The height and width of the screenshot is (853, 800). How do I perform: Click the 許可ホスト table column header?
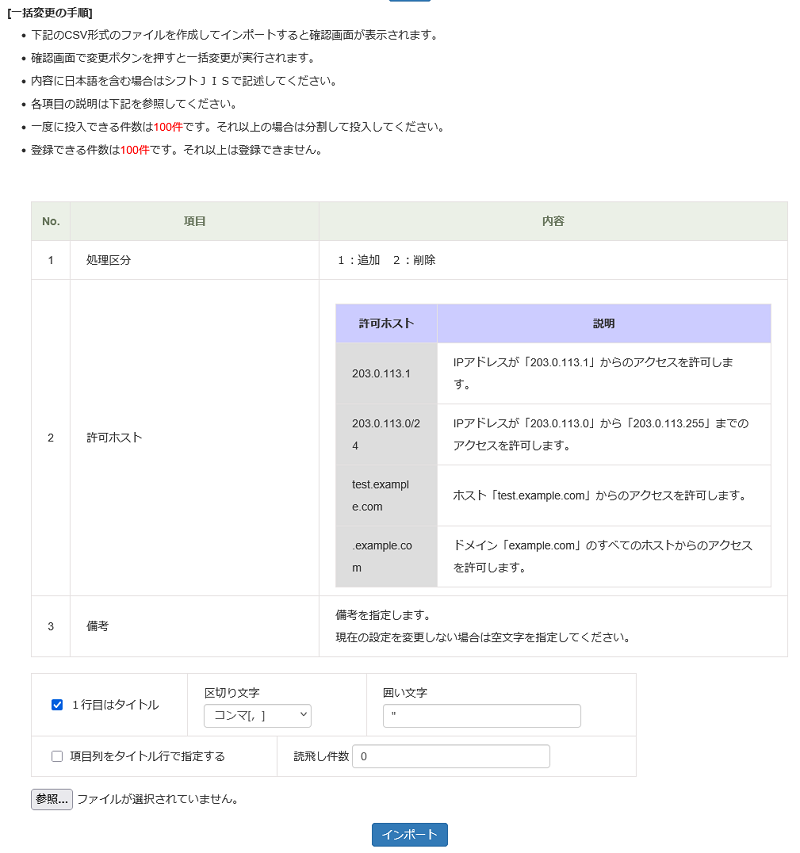point(386,323)
